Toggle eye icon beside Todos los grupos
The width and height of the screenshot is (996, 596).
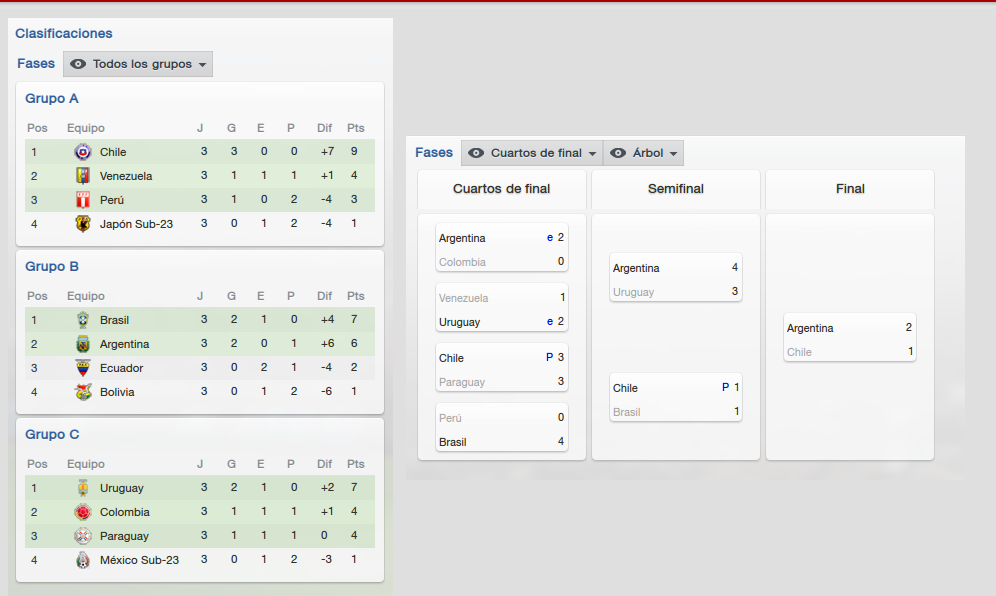[78, 64]
